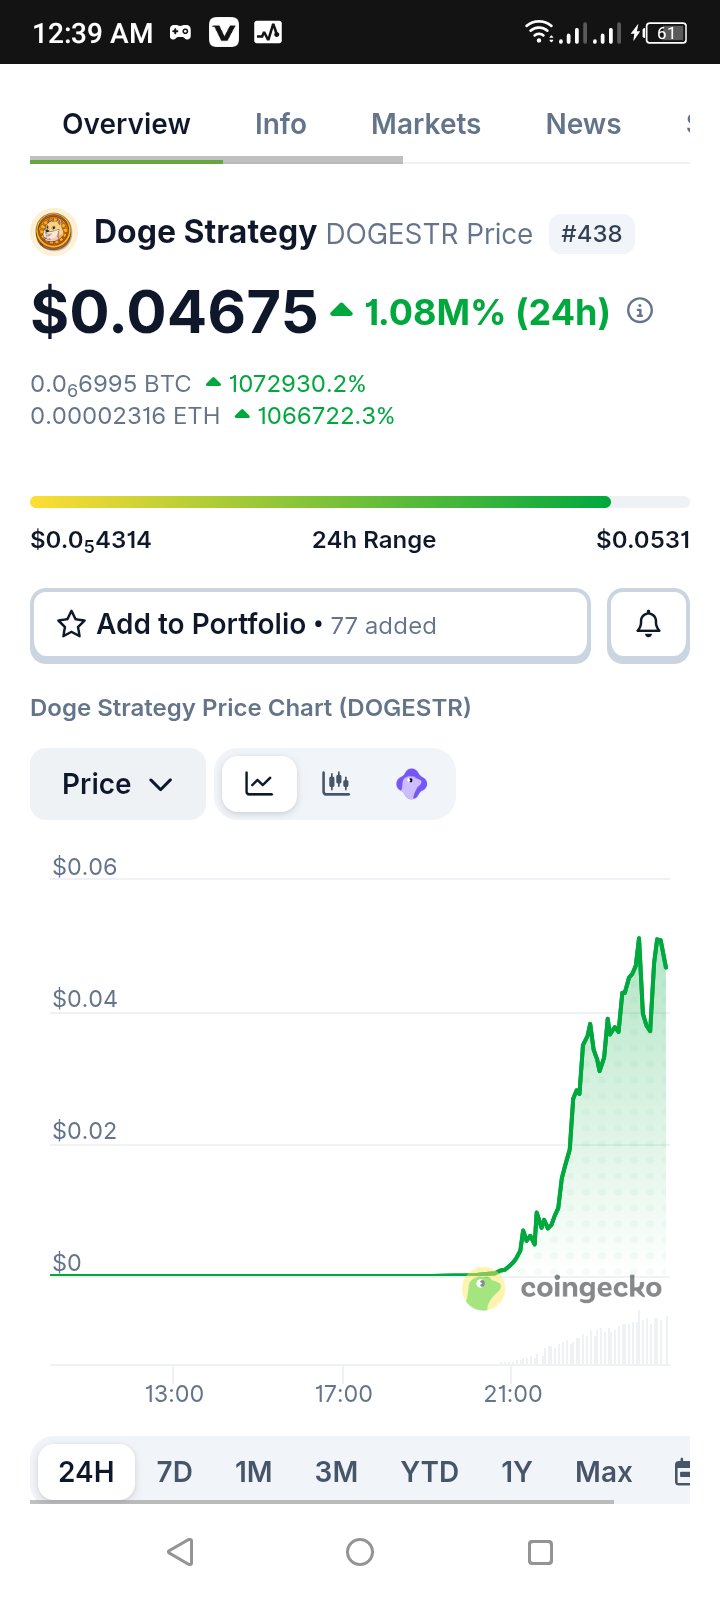
Task: Click the price alert bell icon
Action: click(648, 625)
